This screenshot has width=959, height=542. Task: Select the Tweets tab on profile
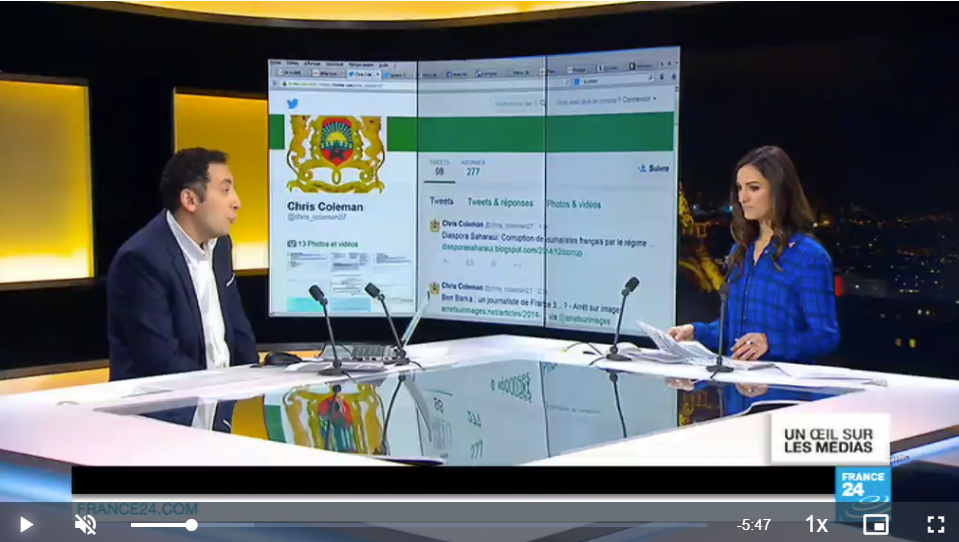[441, 202]
